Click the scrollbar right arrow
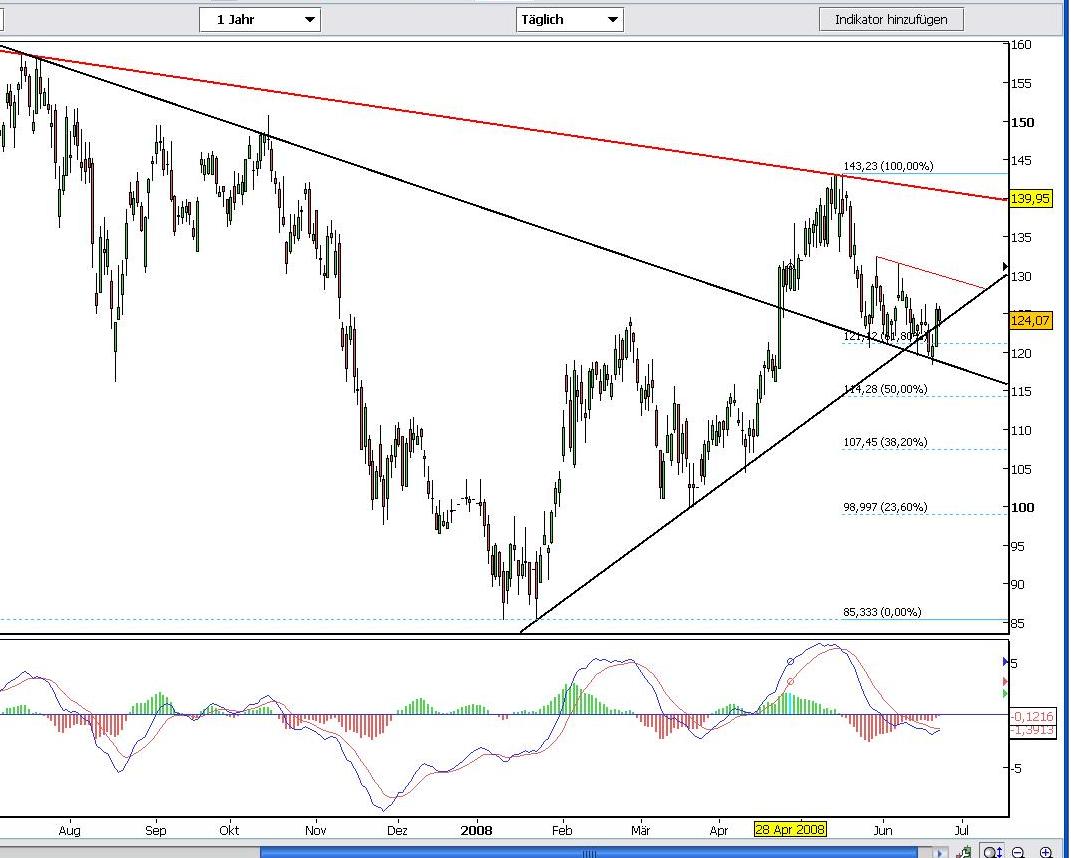The image size is (1071, 858). [941, 853]
